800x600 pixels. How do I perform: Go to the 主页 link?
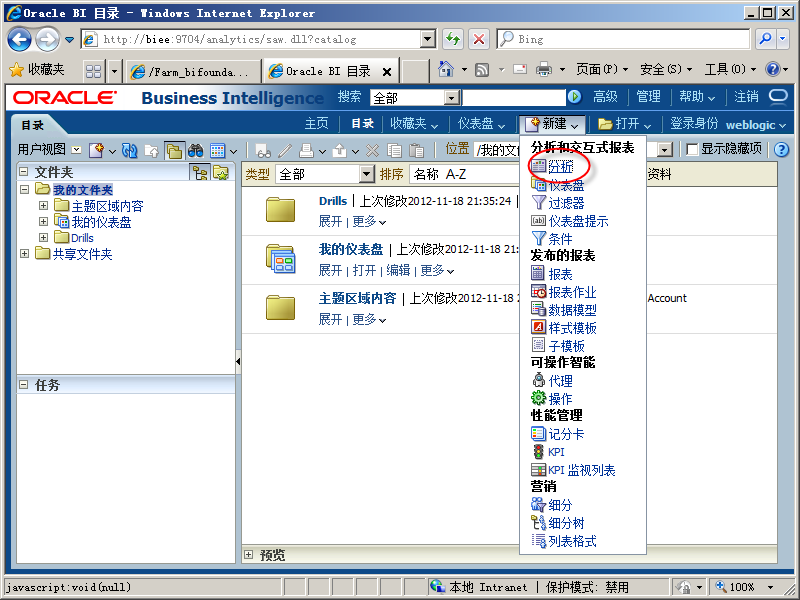click(x=316, y=123)
